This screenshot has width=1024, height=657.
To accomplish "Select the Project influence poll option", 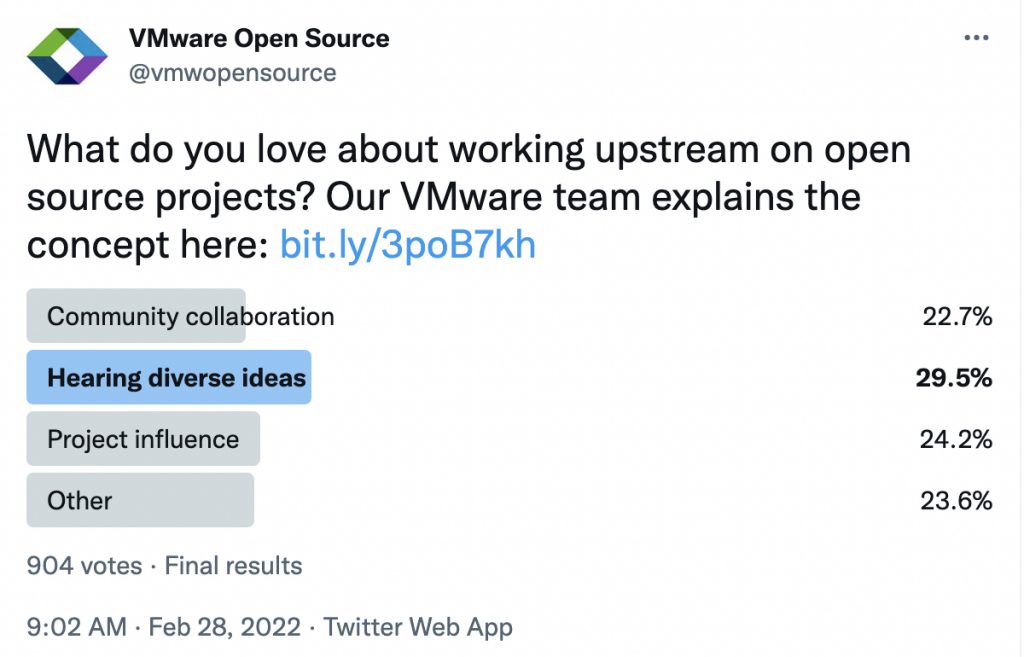I will tap(143, 439).
